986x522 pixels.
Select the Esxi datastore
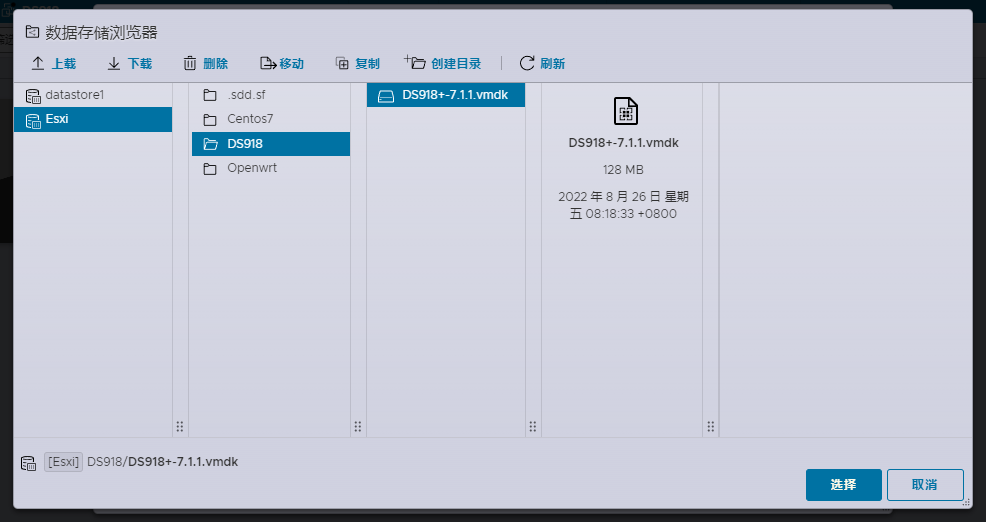tap(57, 119)
